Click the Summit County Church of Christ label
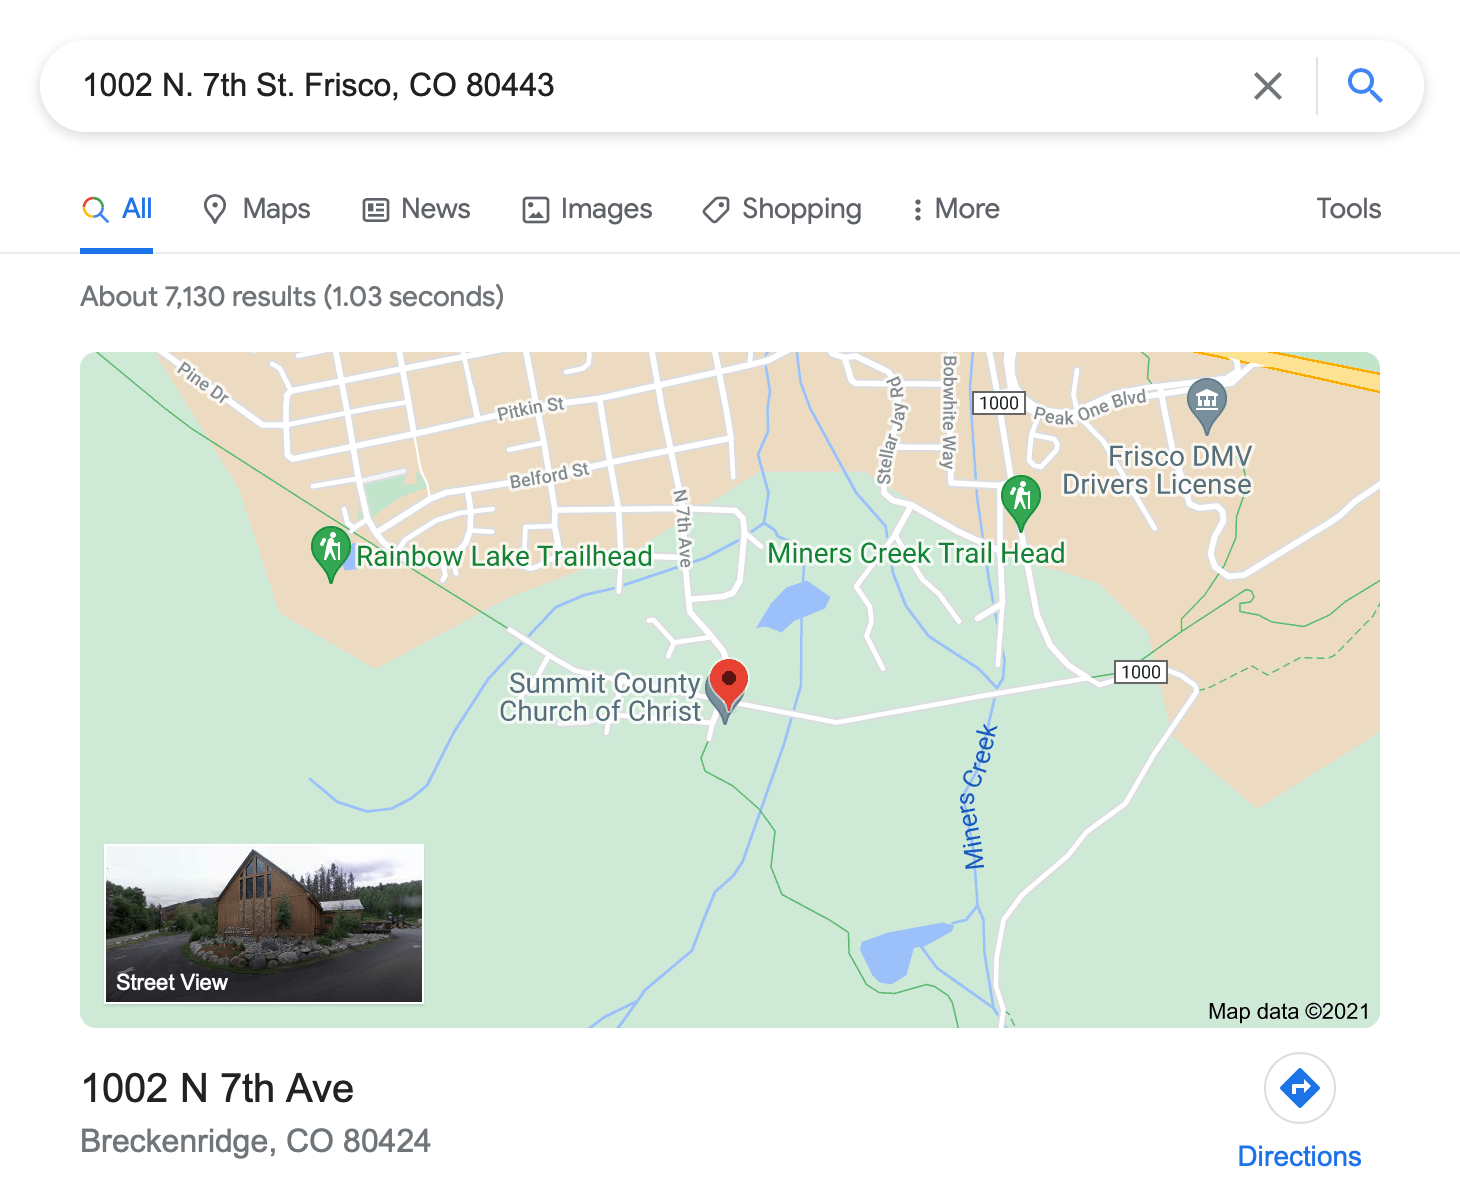Viewport: 1460px width, 1184px height. point(601,697)
